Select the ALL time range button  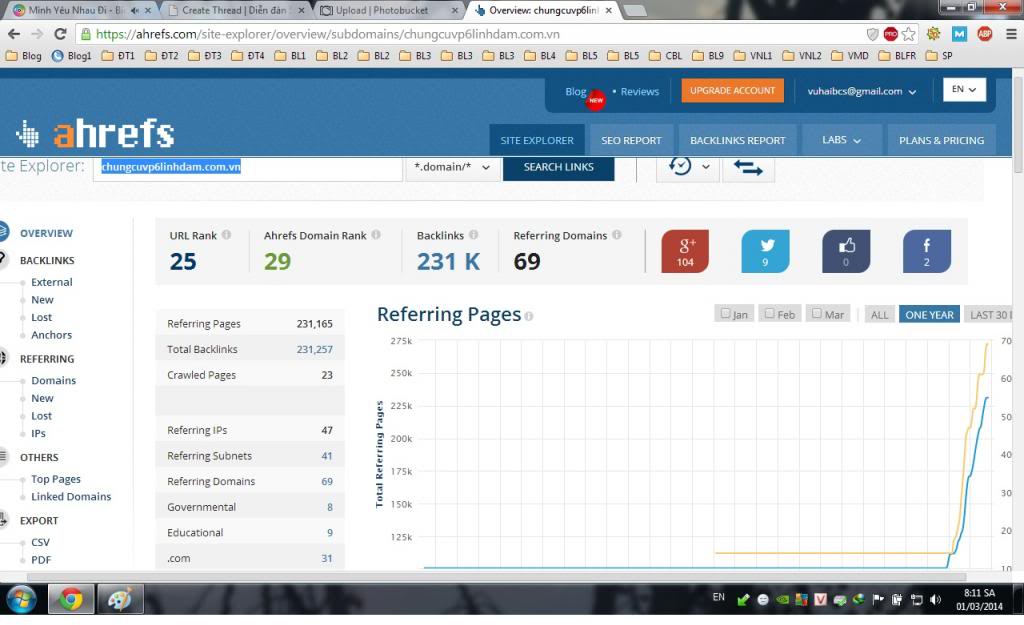[x=879, y=315]
